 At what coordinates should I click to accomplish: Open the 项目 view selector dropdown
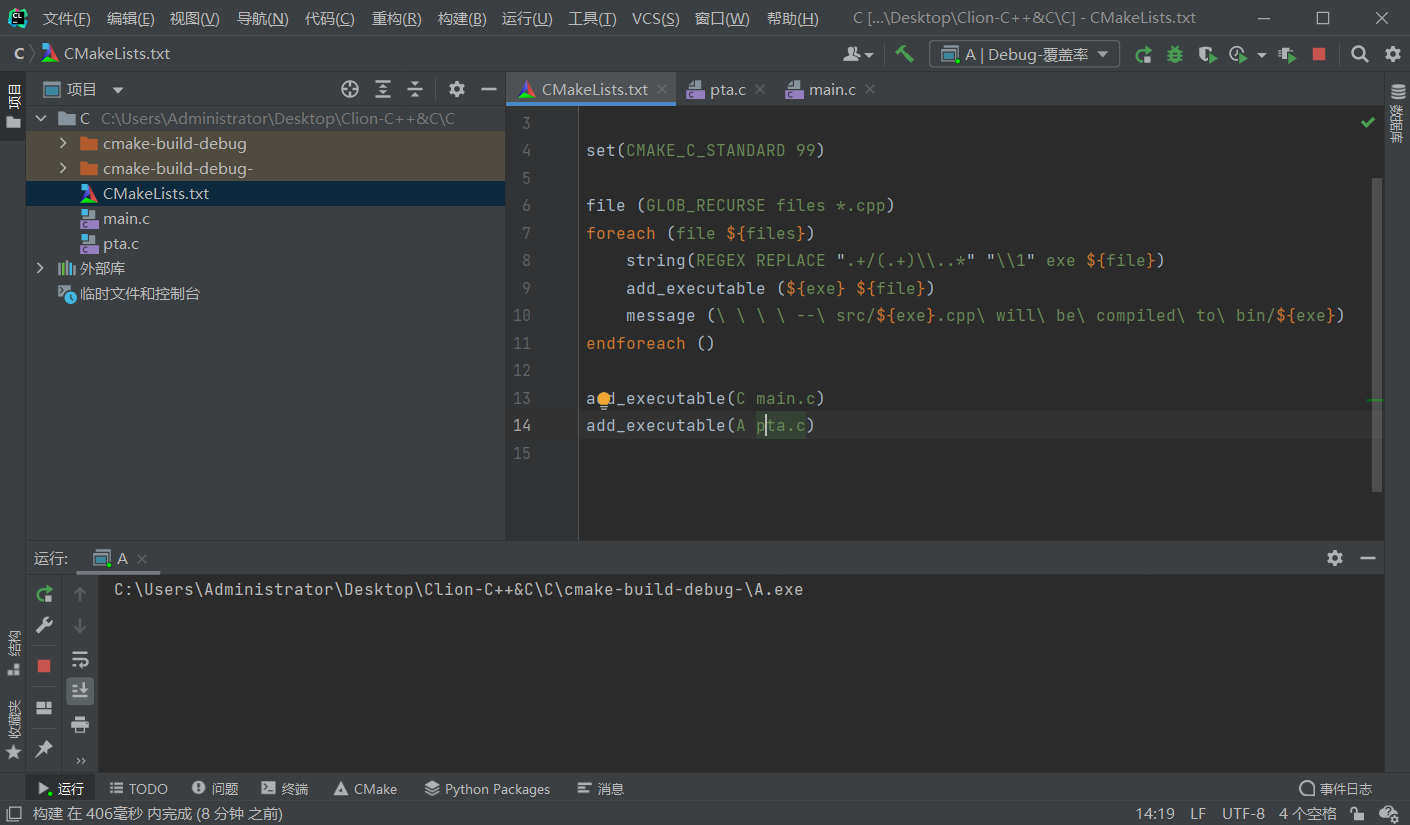[x=84, y=90]
